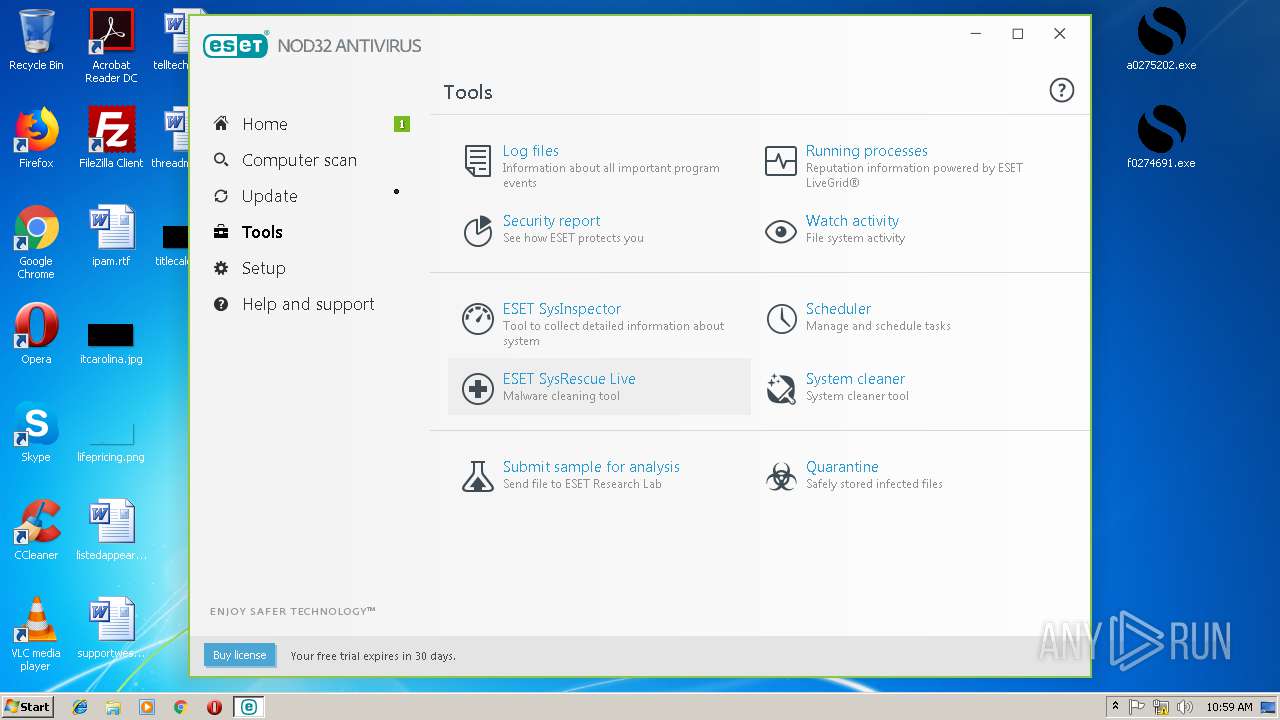Image resolution: width=1280 pixels, height=720 pixels.
Task: Click the Watch activity link
Action: pos(852,221)
